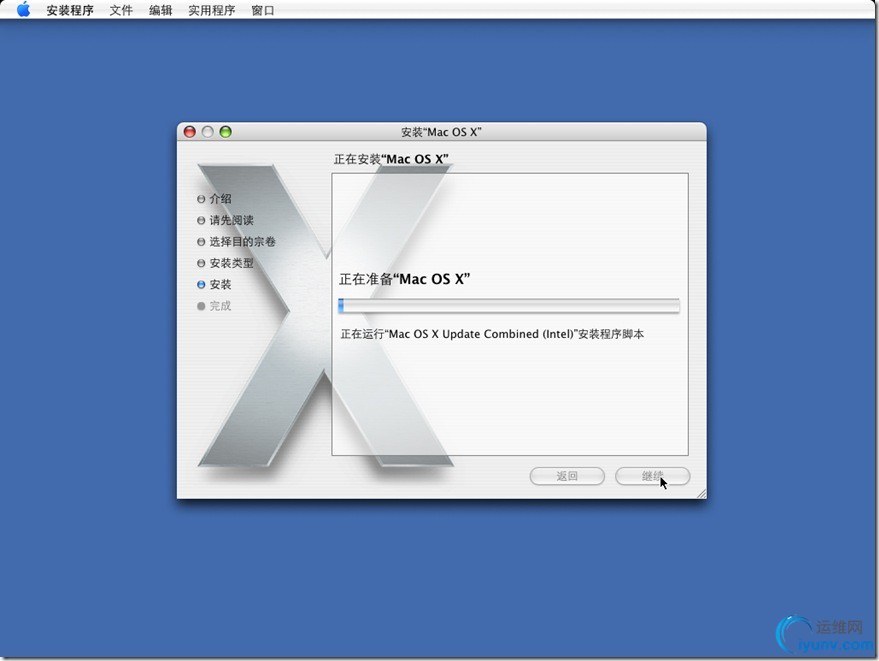Open the 编辑 menu

point(160,10)
